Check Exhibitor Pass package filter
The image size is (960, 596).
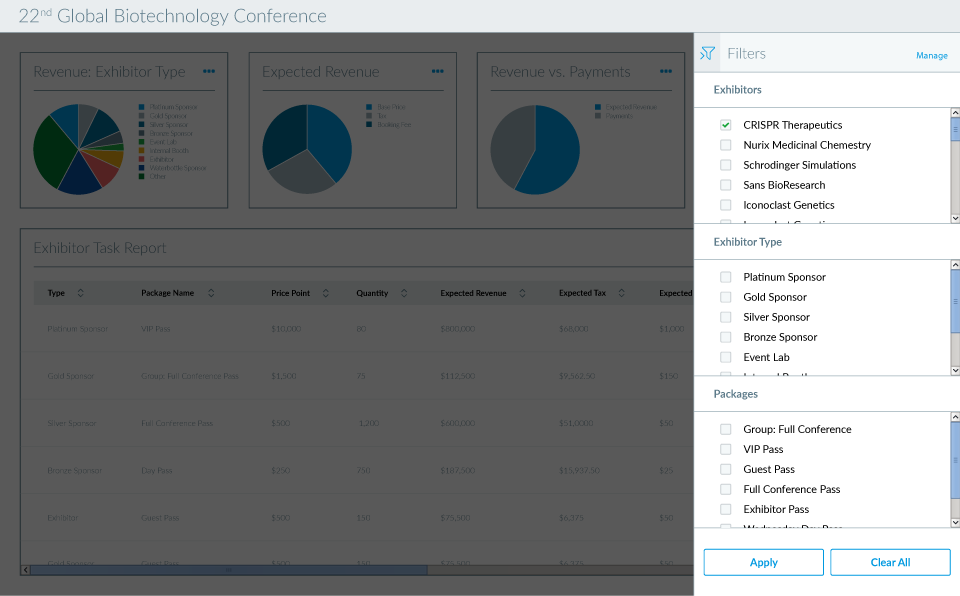726,509
